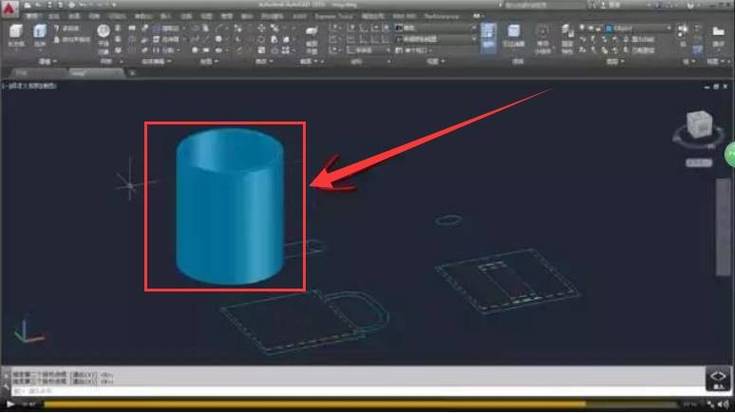Select the Box solid modeling tool
This screenshot has height=413, width=735.
pyautogui.click(x=15, y=35)
